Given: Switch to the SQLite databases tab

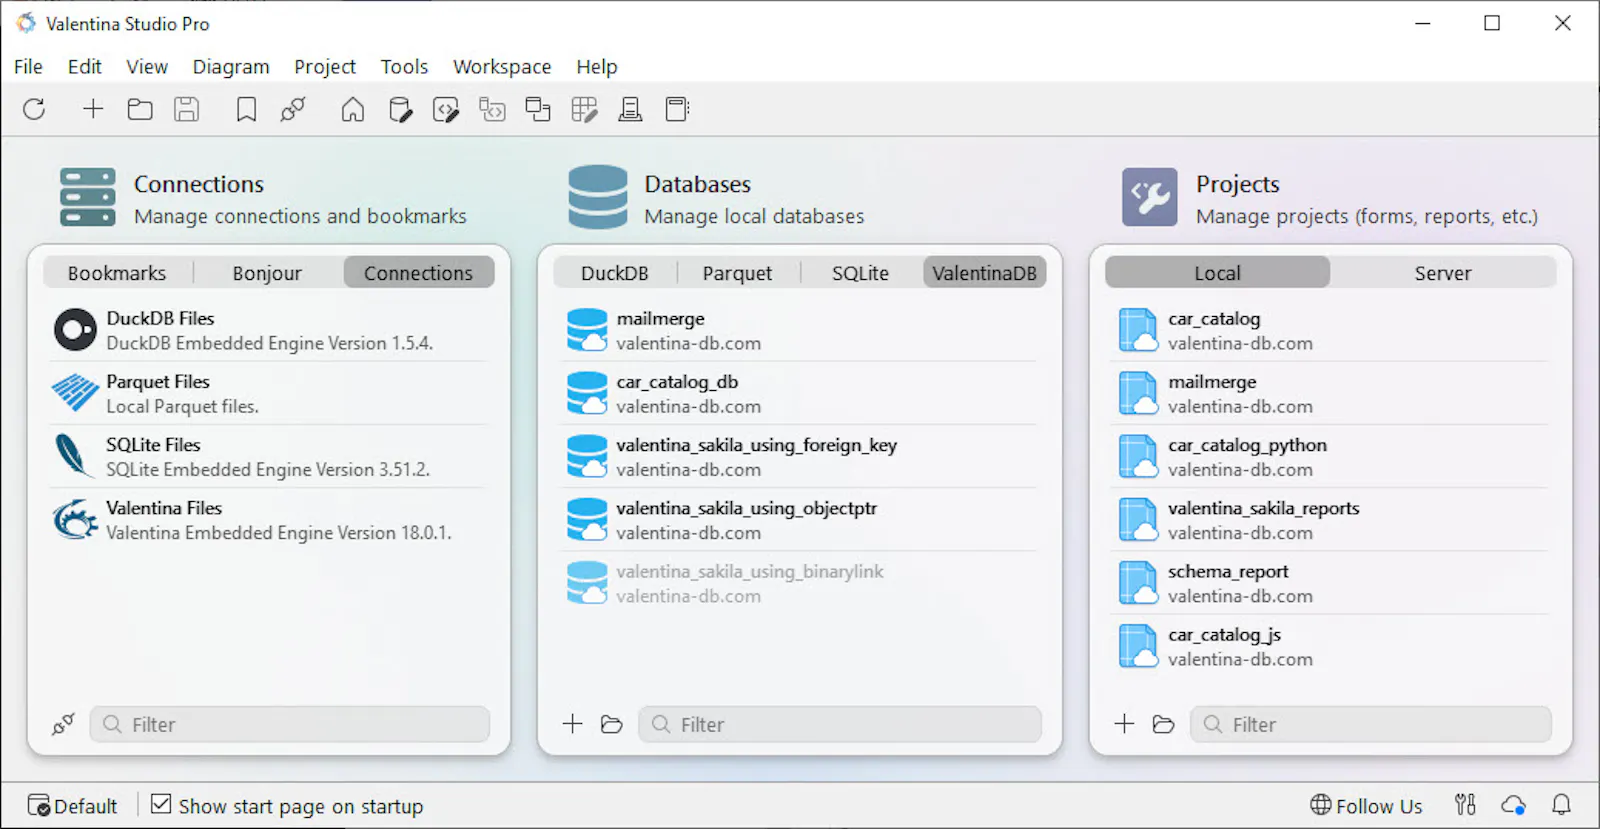Looking at the screenshot, I should coord(861,273).
